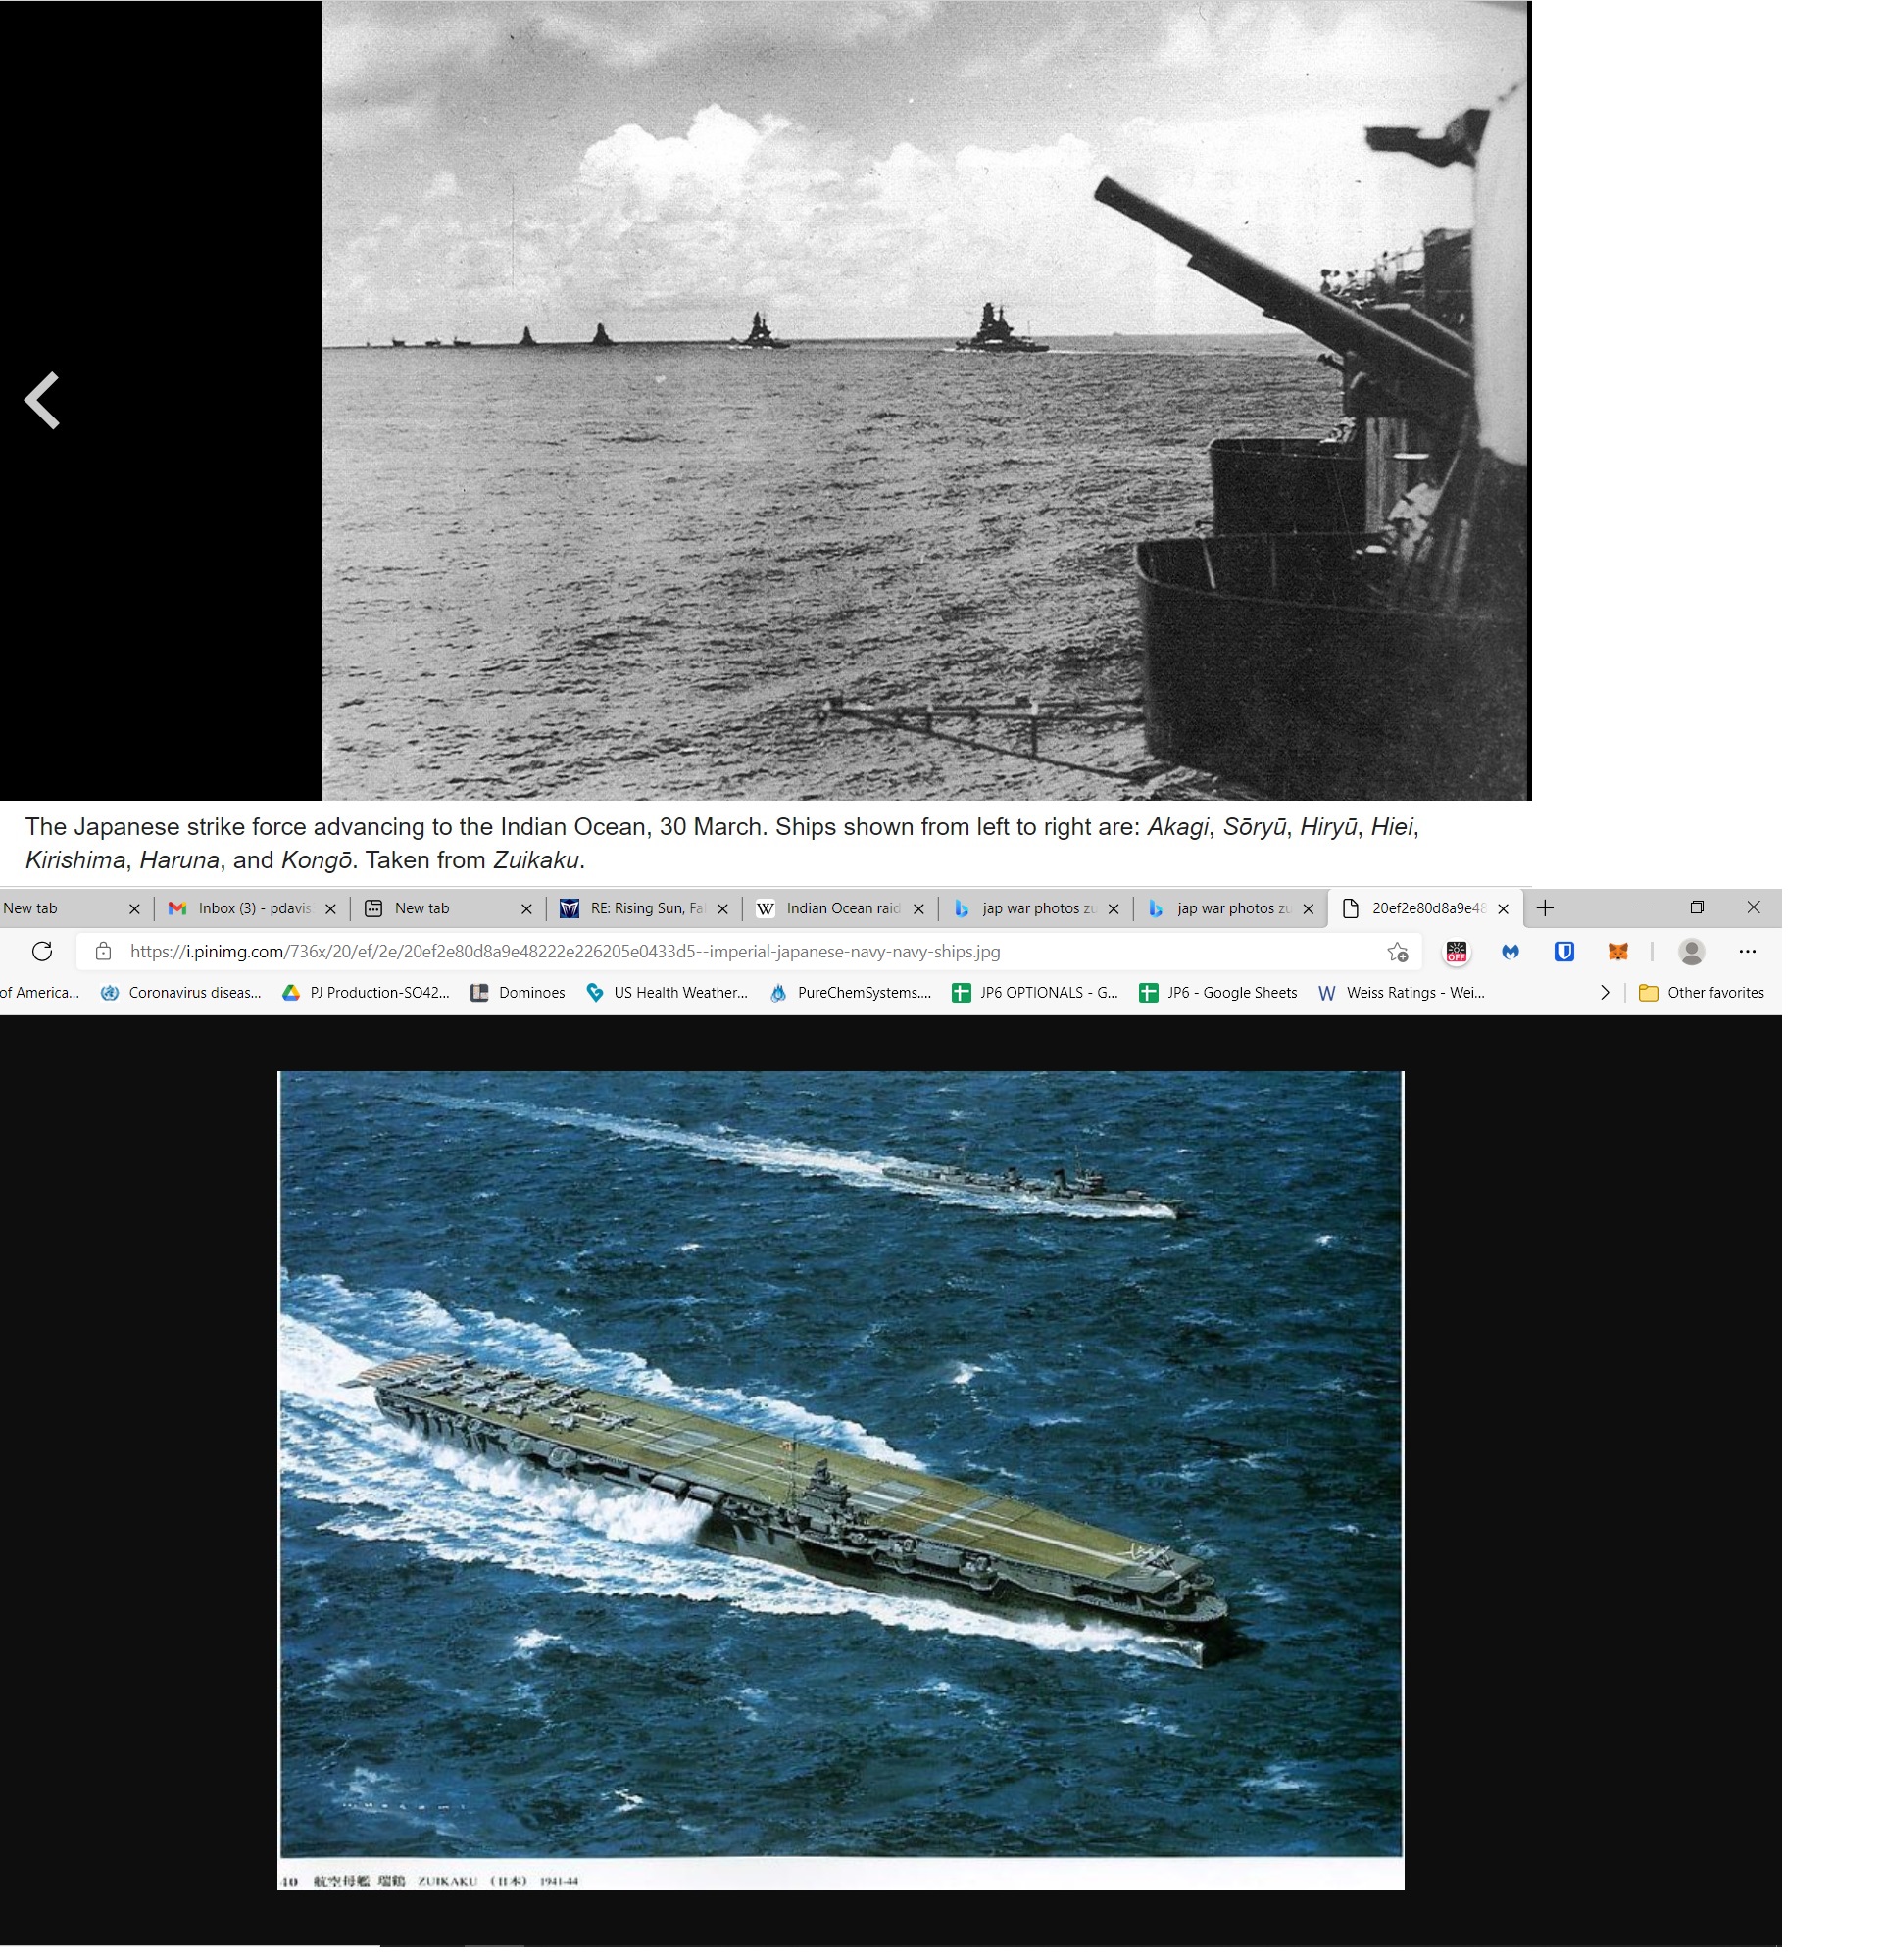1882x1960 pixels.
Task: Click the browser refresh icon
Action: click(42, 951)
